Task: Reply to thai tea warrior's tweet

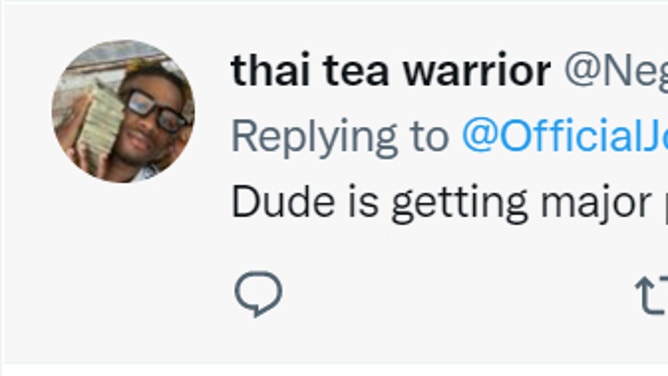Action: pyautogui.click(x=258, y=293)
